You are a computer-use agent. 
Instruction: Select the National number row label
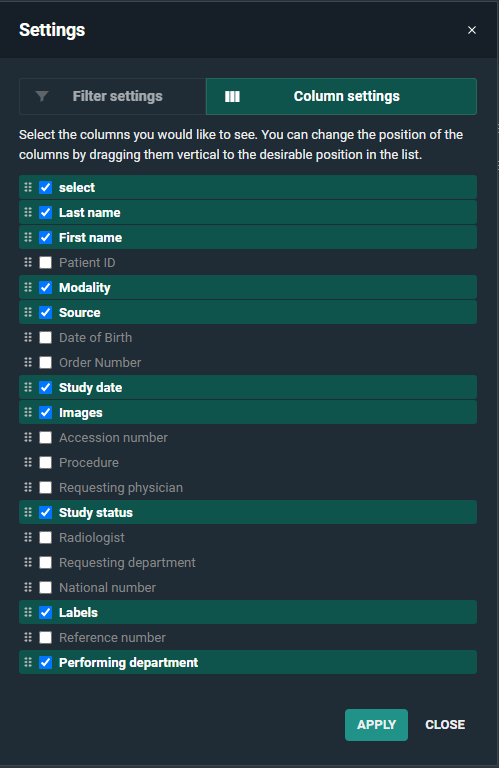coord(107,587)
